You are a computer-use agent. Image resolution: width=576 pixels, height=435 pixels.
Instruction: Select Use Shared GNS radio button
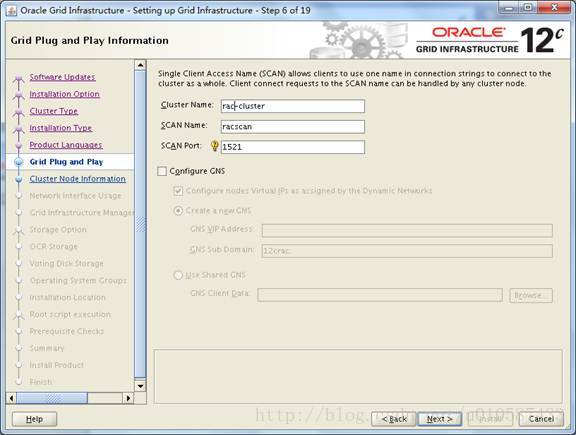coord(178,275)
